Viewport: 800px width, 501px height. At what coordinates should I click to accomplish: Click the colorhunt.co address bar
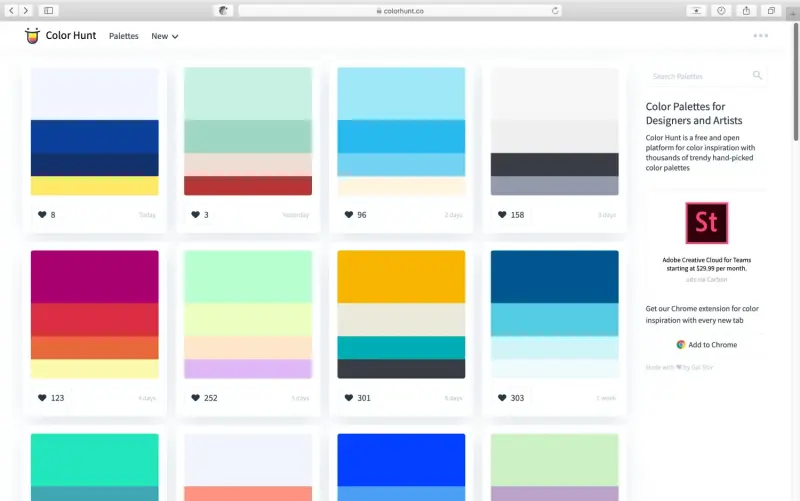tap(400, 10)
